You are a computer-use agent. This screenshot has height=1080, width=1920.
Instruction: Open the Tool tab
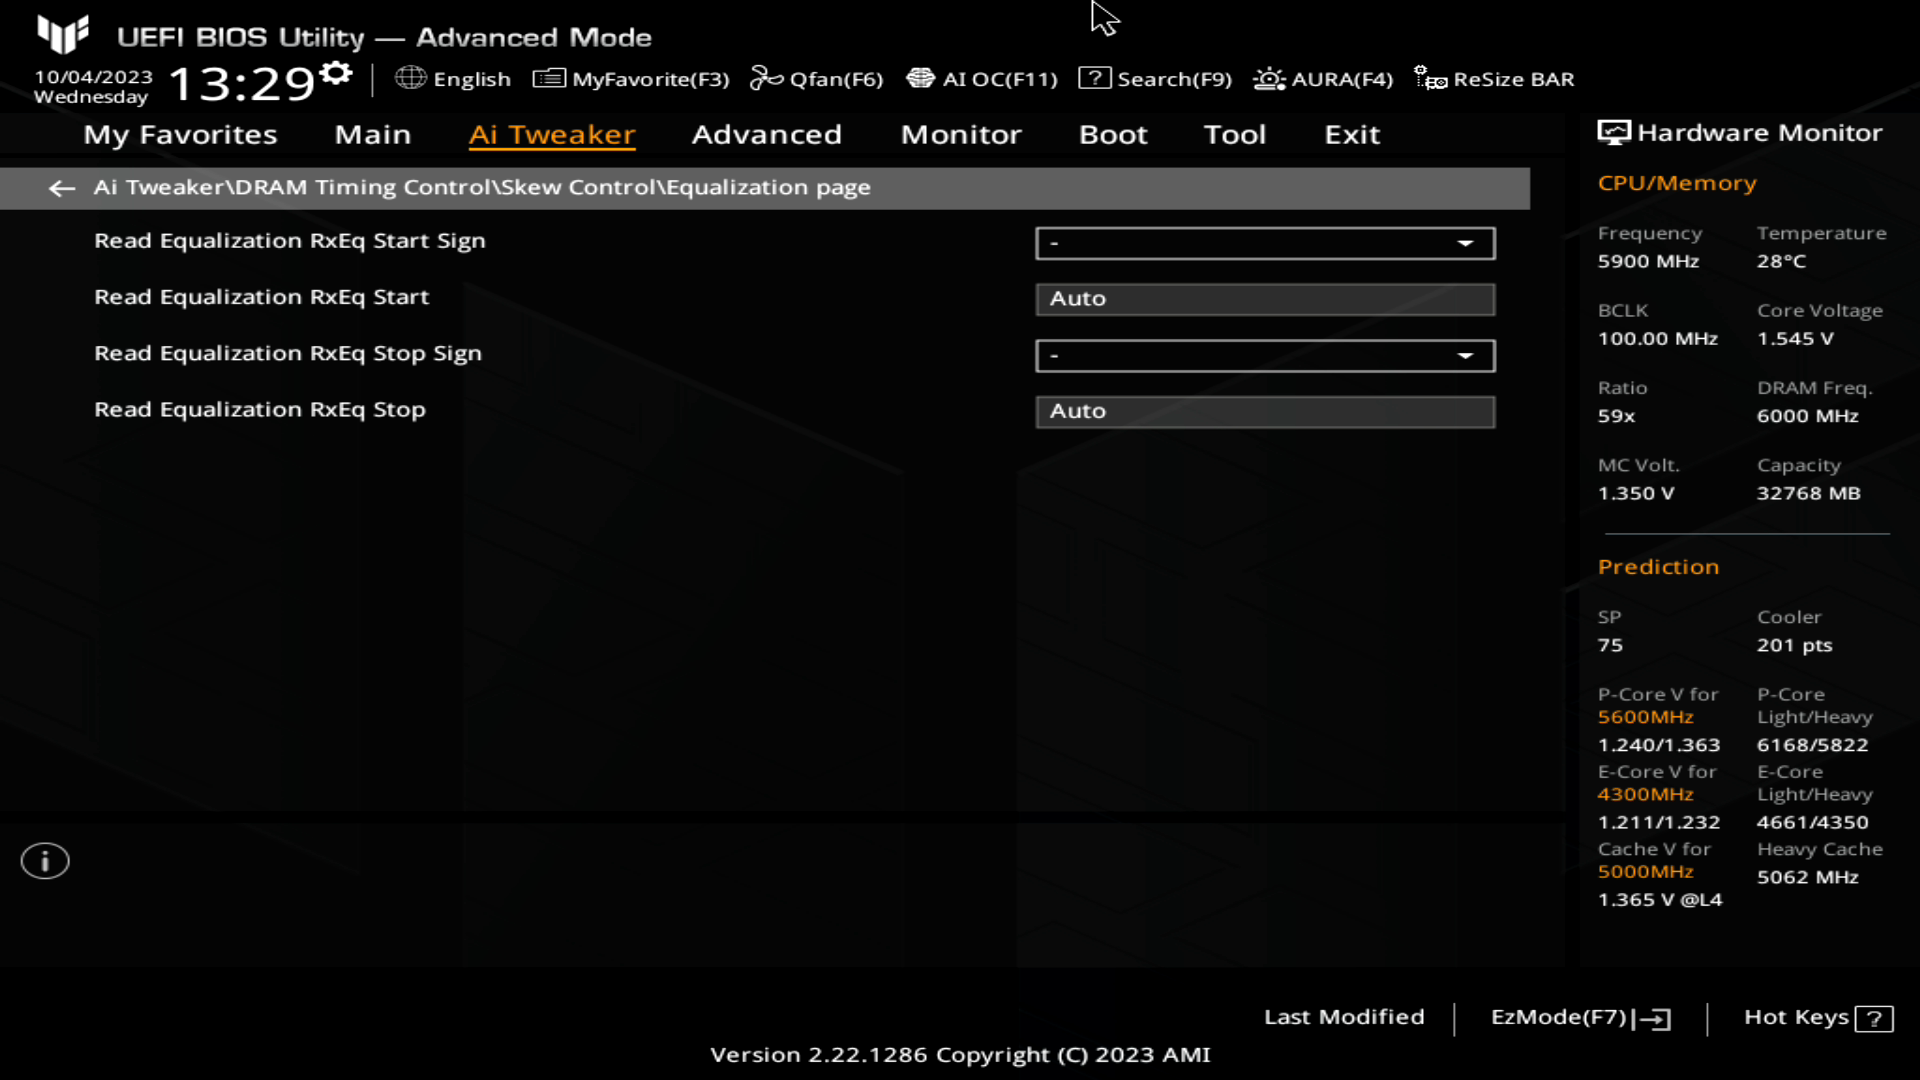click(x=1235, y=135)
